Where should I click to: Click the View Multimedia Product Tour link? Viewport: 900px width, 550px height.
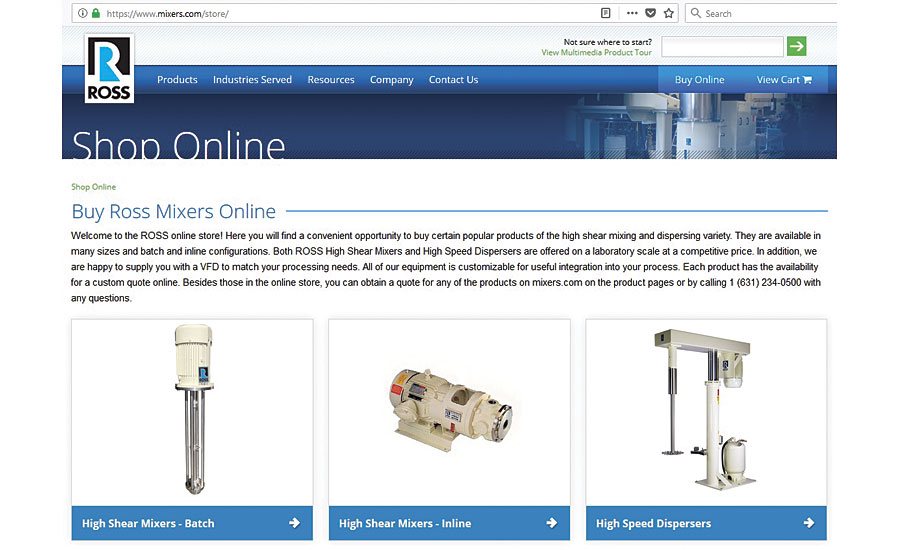(x=596, y=53)
